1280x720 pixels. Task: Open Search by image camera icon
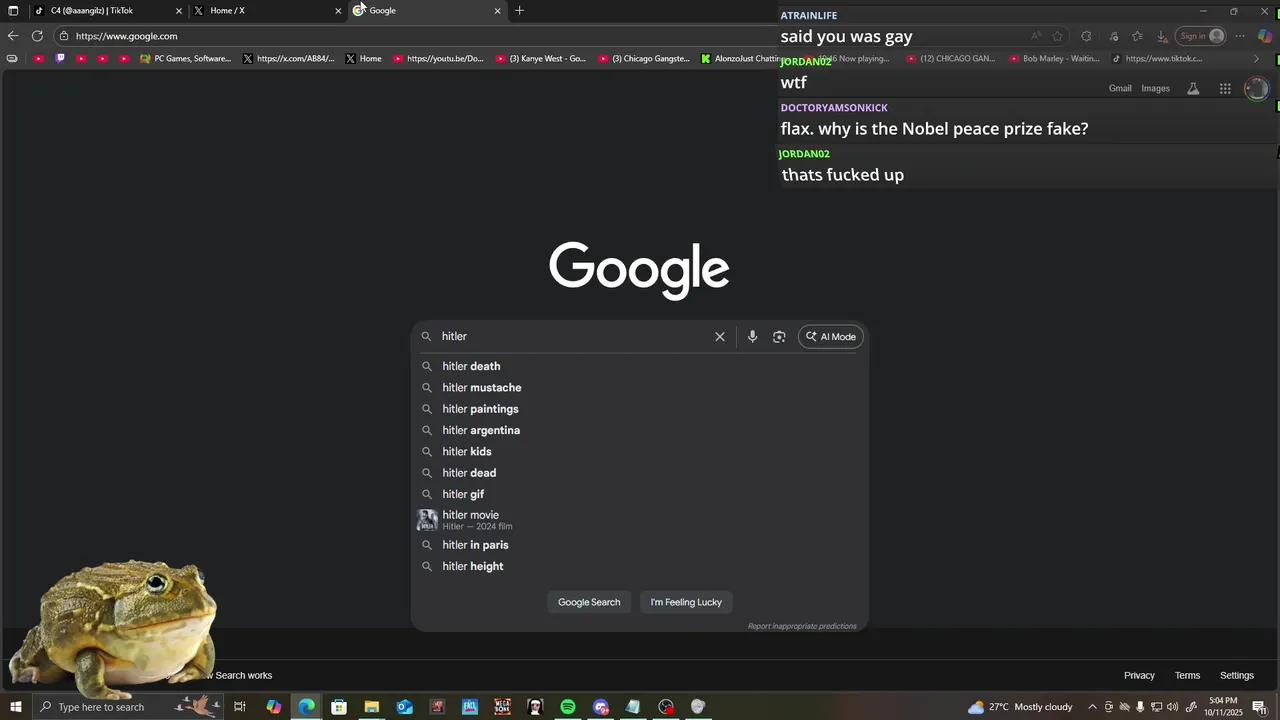779,337
